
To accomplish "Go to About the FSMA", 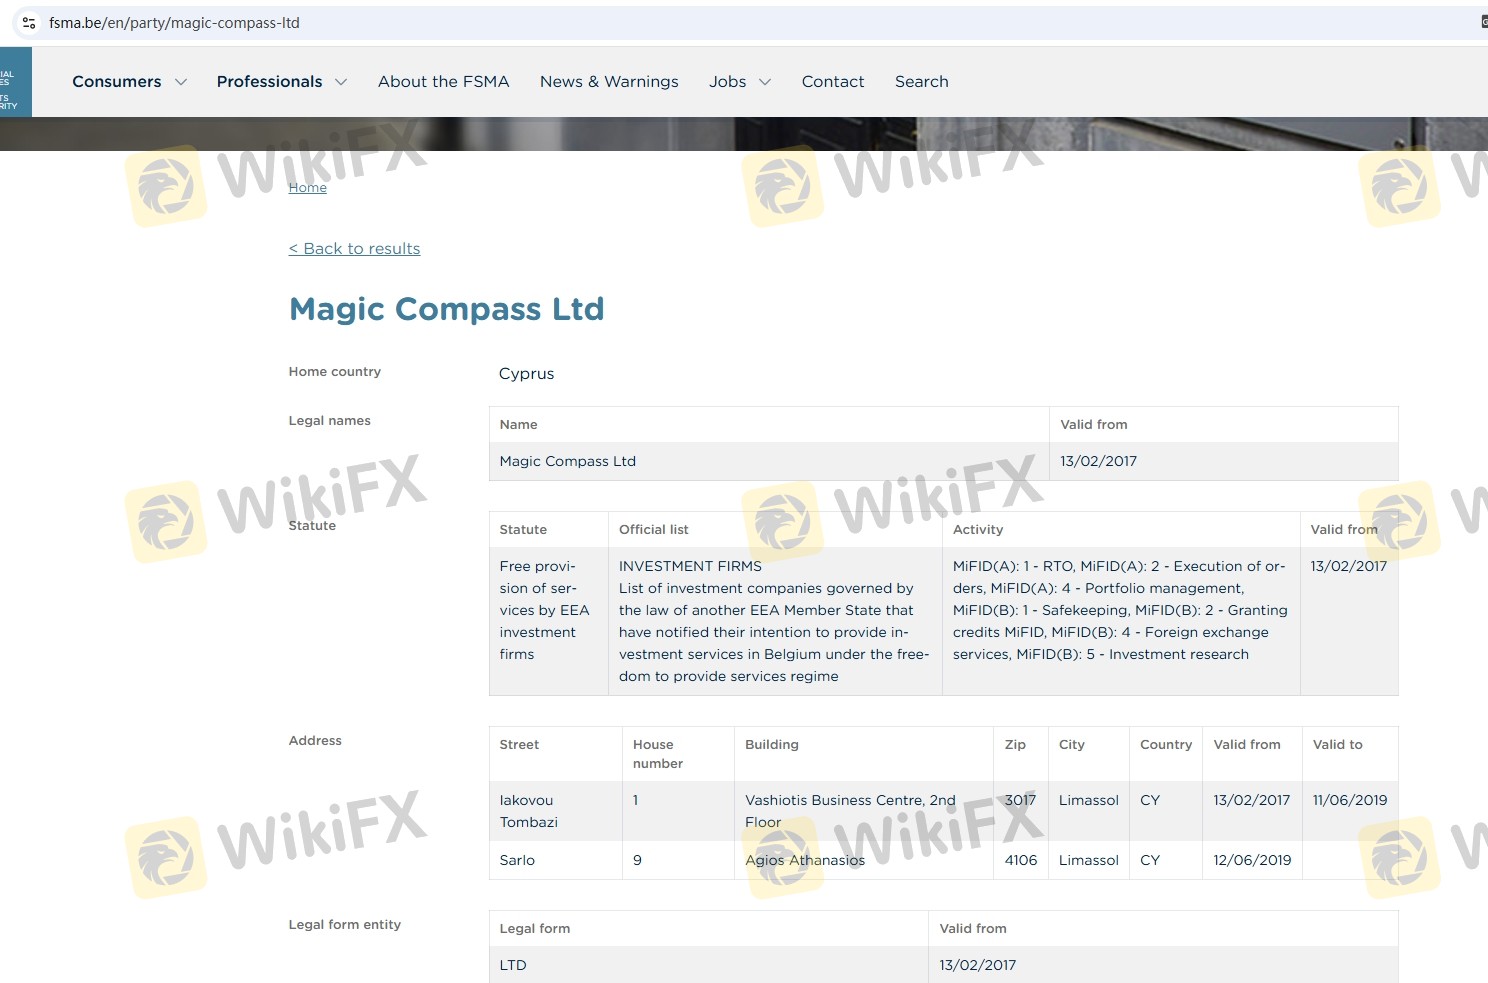I will [x=444, y=82].
